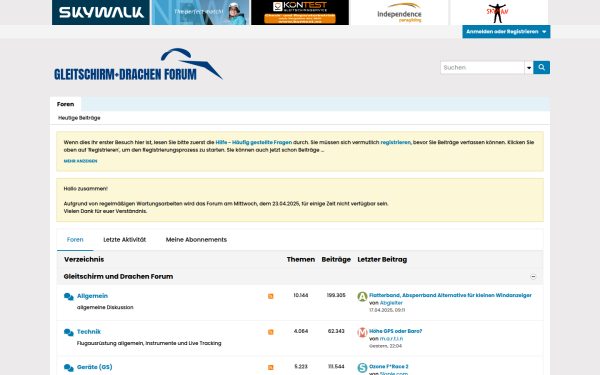The height and width of the screenshot is (375, 600).
Task: Open the Independence paragliding banner
Action: tap(399, 12)
